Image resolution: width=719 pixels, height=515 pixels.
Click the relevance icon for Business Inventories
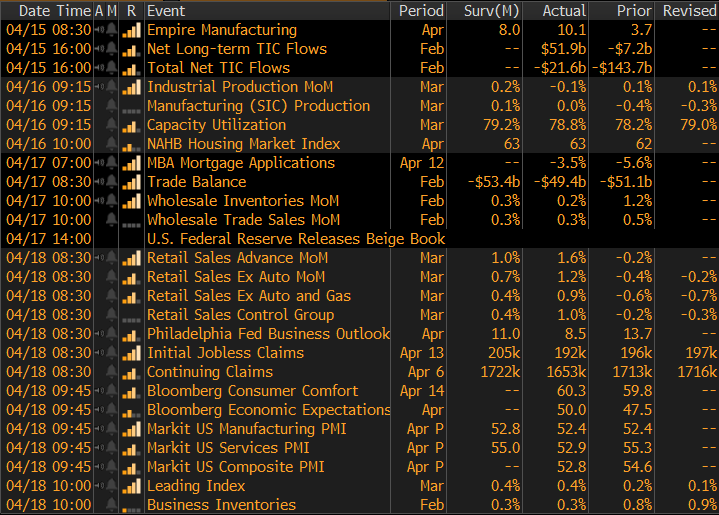pyautogui.click(x=131, y=505)
